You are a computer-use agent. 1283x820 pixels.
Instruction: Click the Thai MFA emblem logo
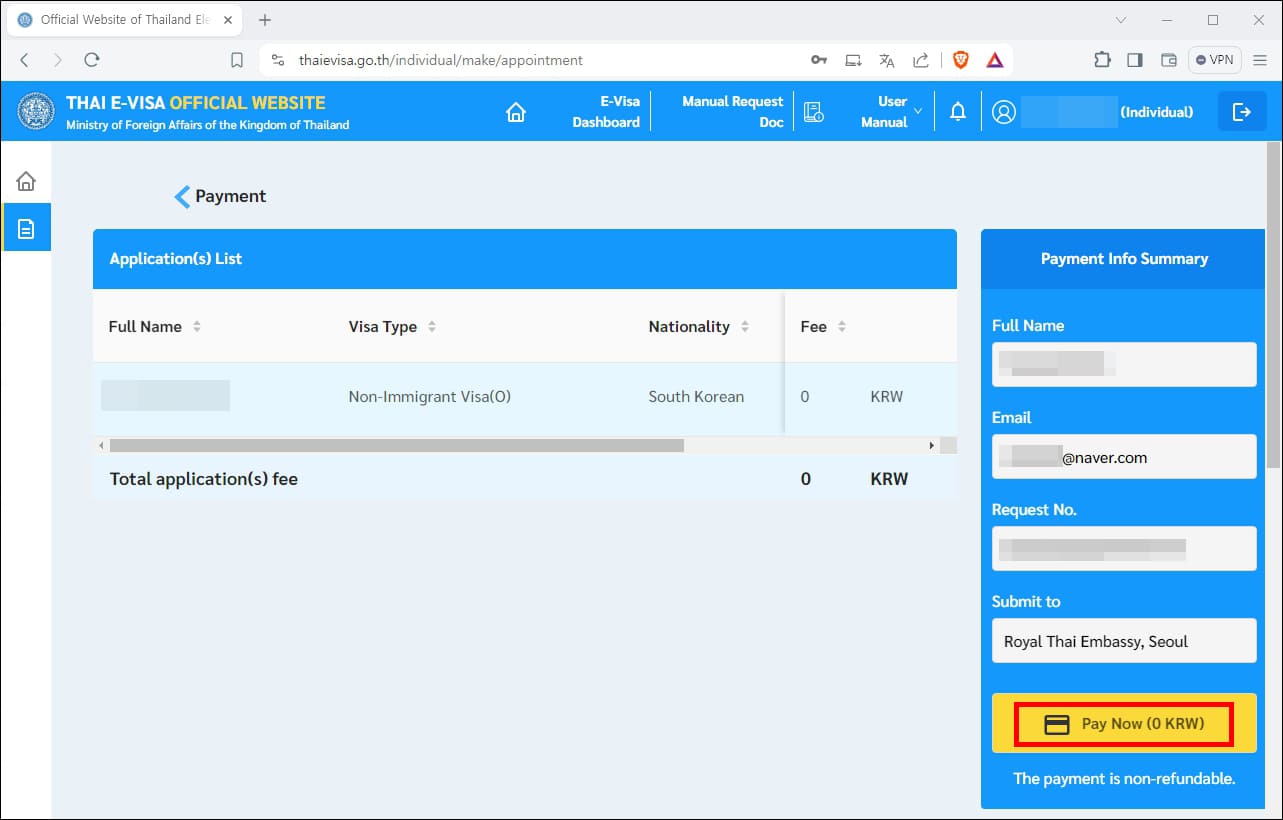36,111
